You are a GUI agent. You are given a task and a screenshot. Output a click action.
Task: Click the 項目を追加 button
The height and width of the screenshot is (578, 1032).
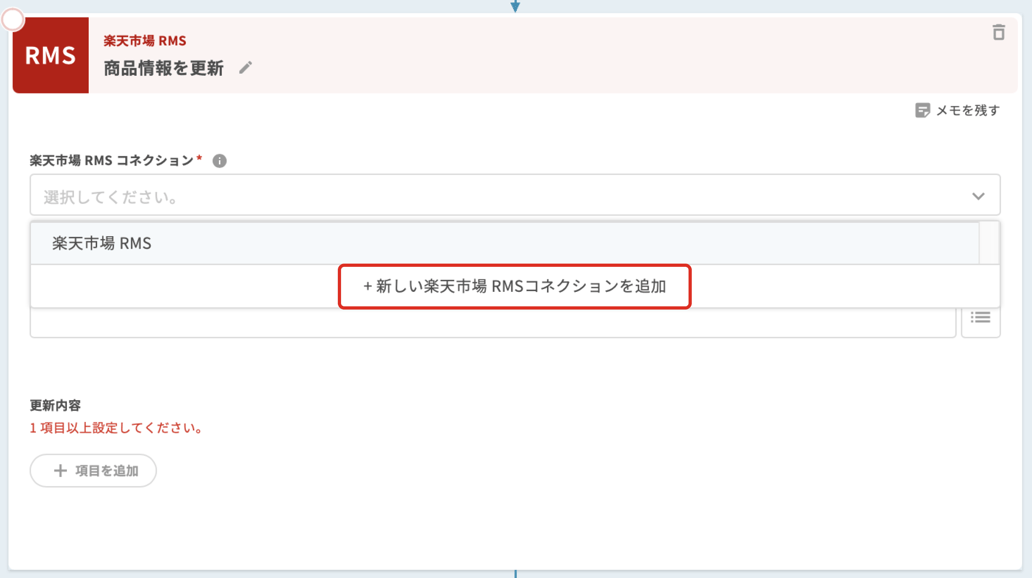(x=93, y=470)
